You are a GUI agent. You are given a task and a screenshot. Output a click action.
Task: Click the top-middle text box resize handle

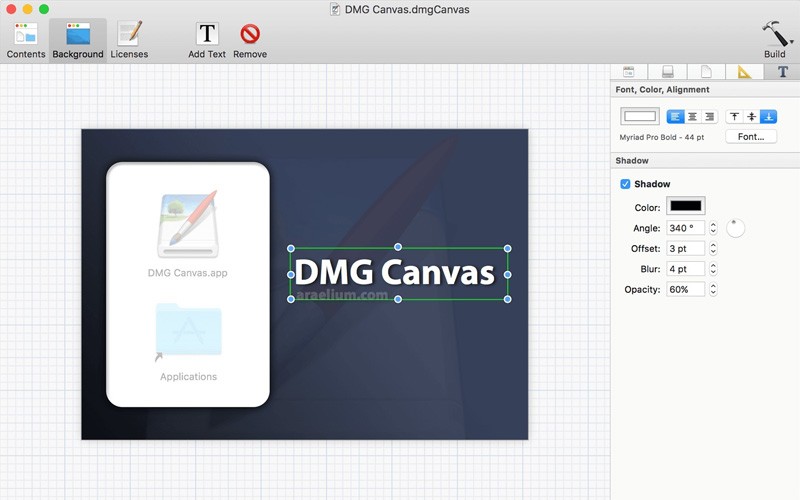pyautogui.click(x=398, y=247)
